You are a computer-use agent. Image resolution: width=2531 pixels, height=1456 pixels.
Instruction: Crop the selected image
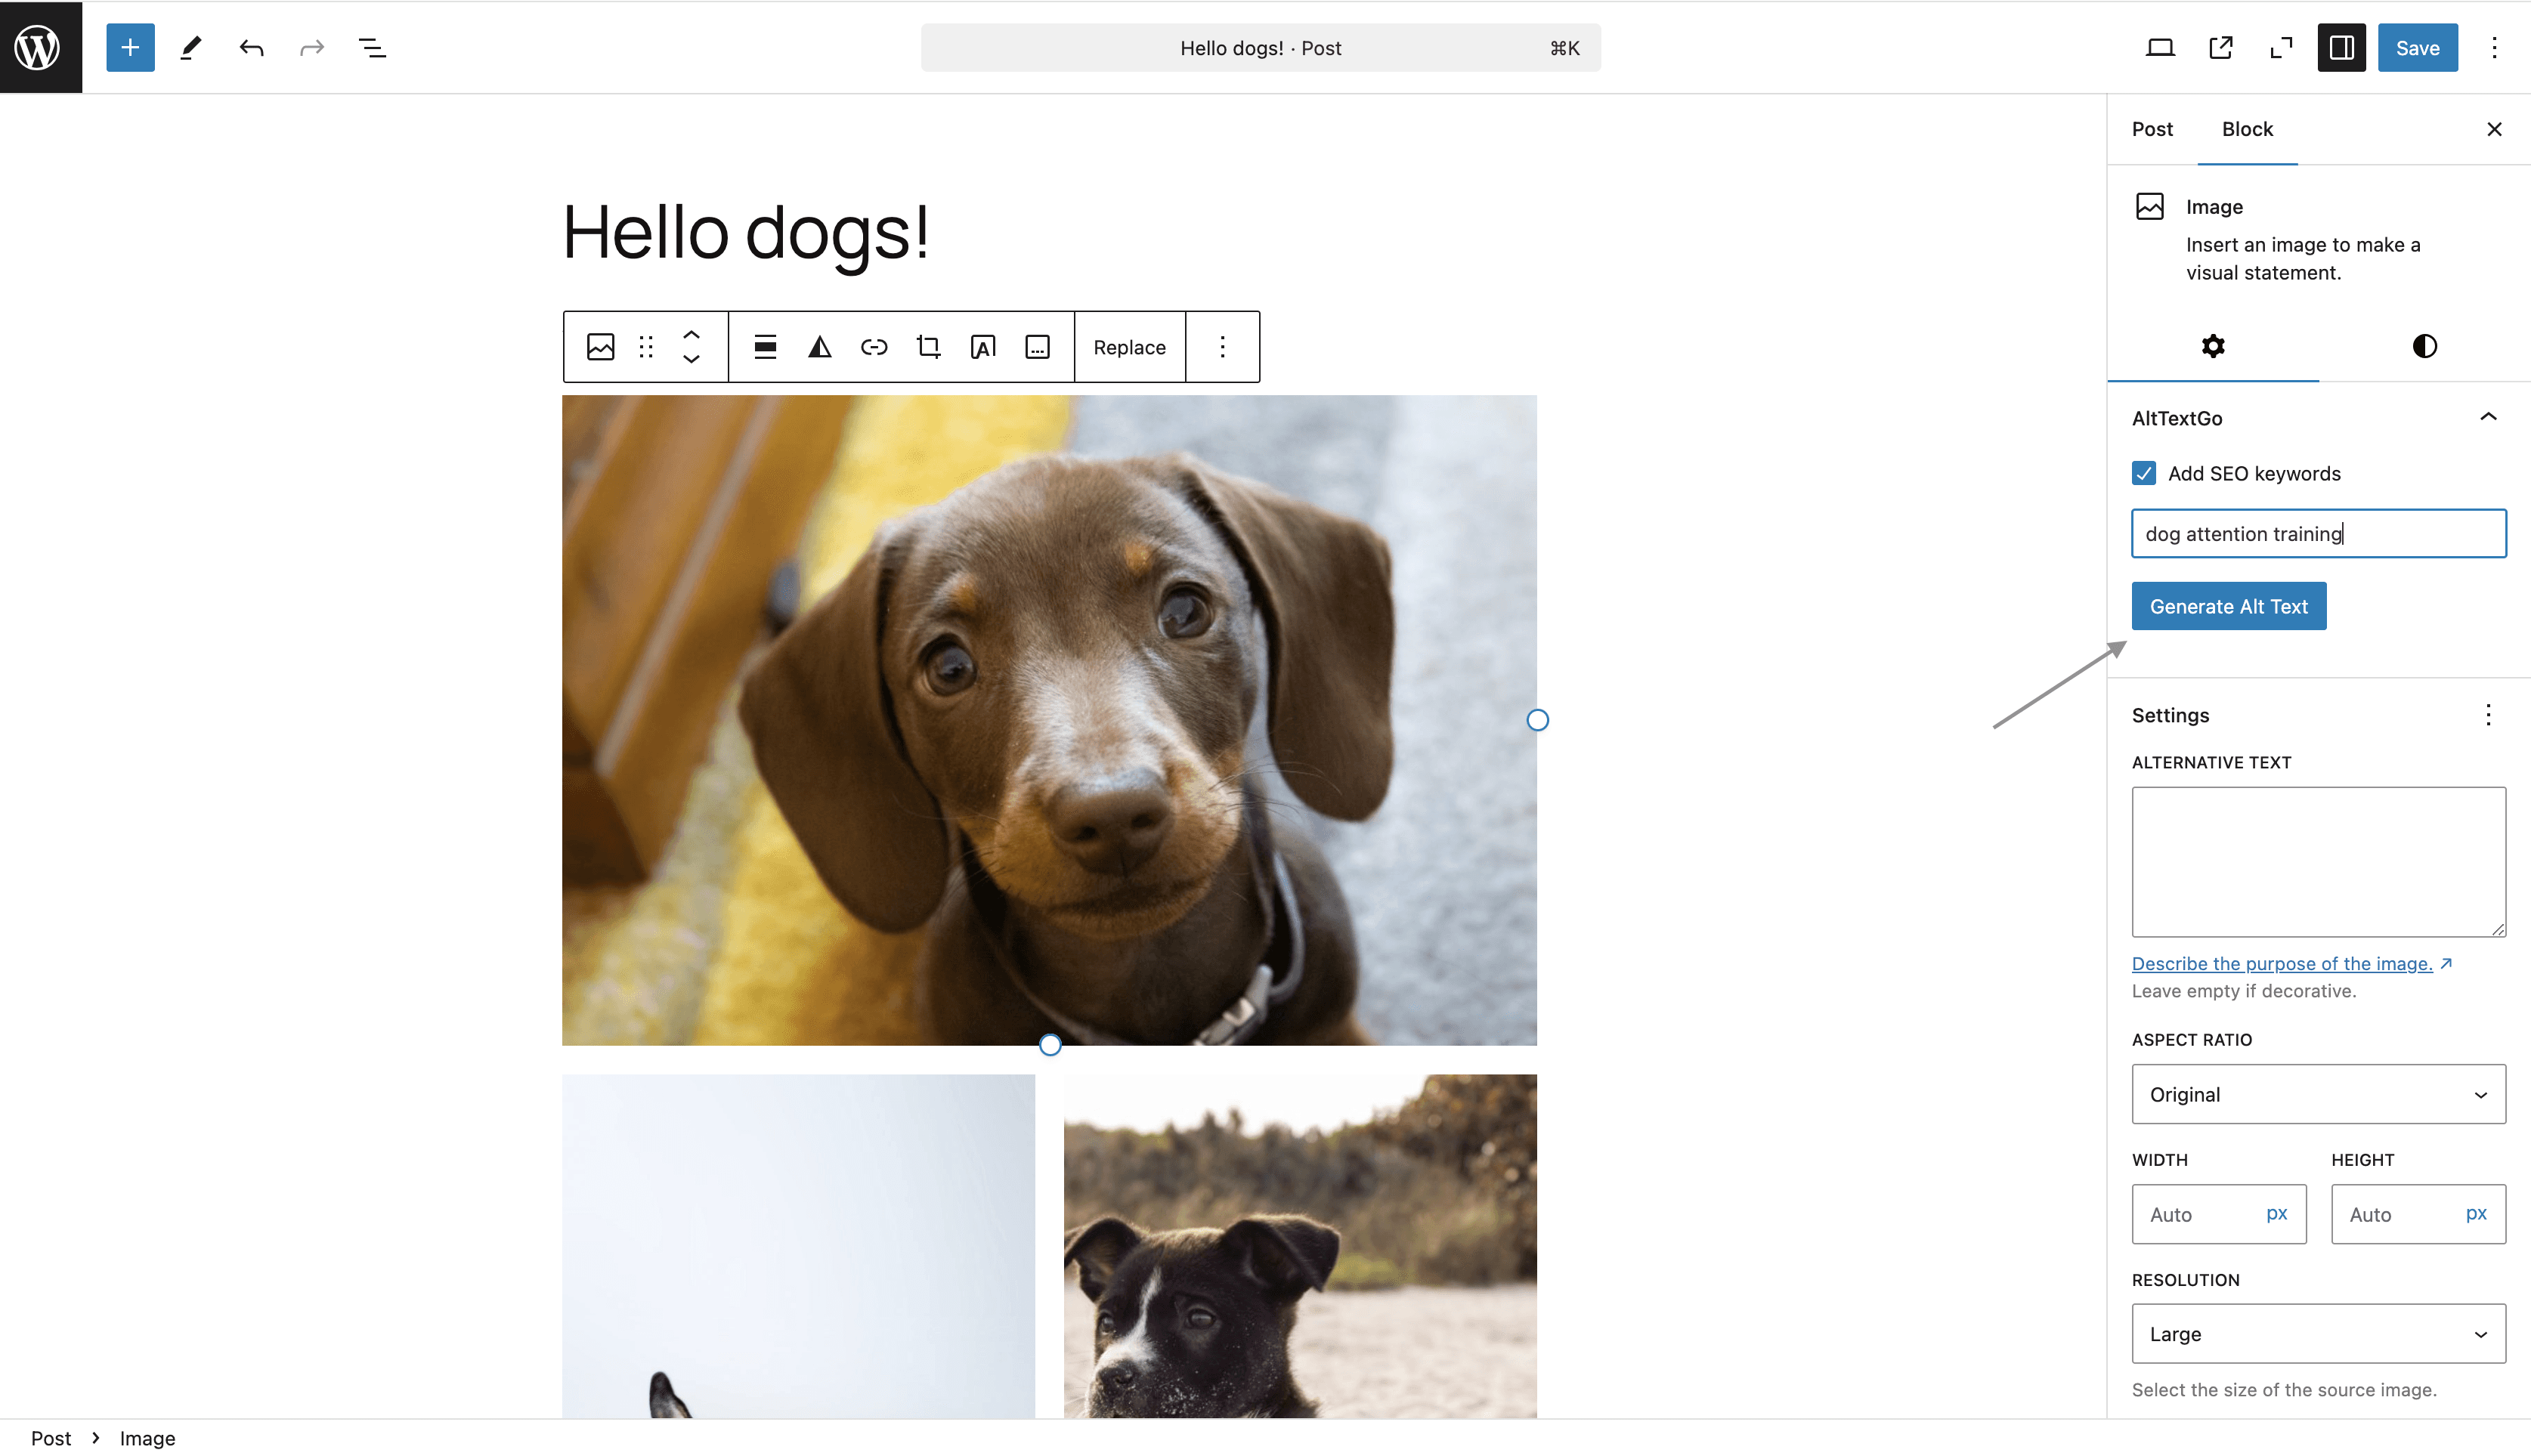pyautogui.click(x=927, y=347)
